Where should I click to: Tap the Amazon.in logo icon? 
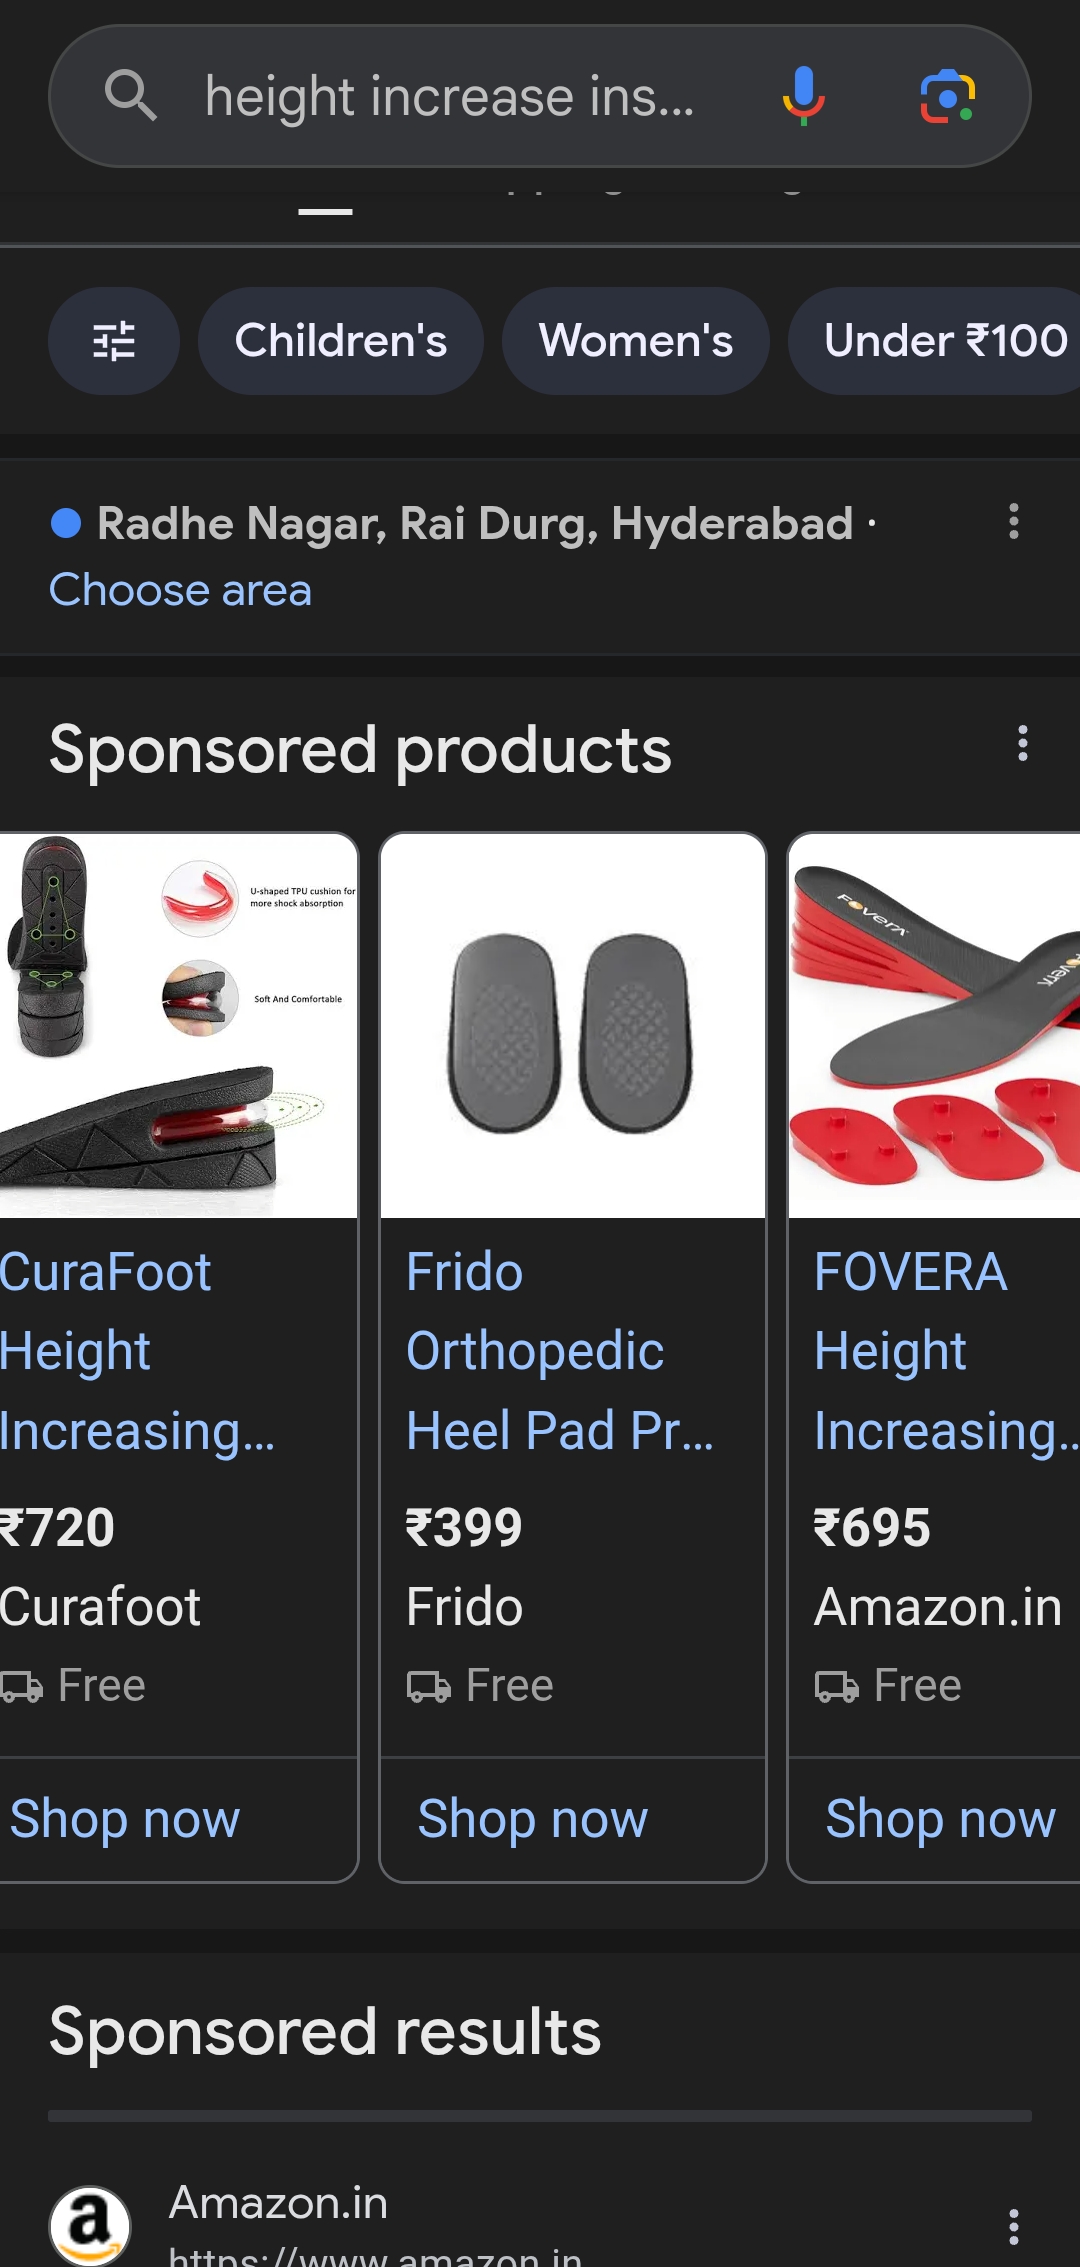90,2226
